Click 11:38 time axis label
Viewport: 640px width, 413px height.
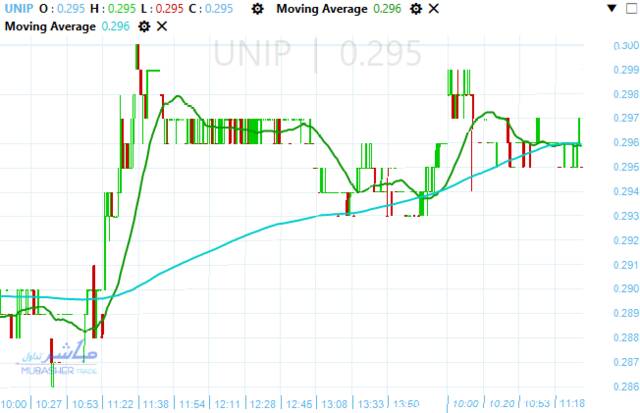coord(156,404)
